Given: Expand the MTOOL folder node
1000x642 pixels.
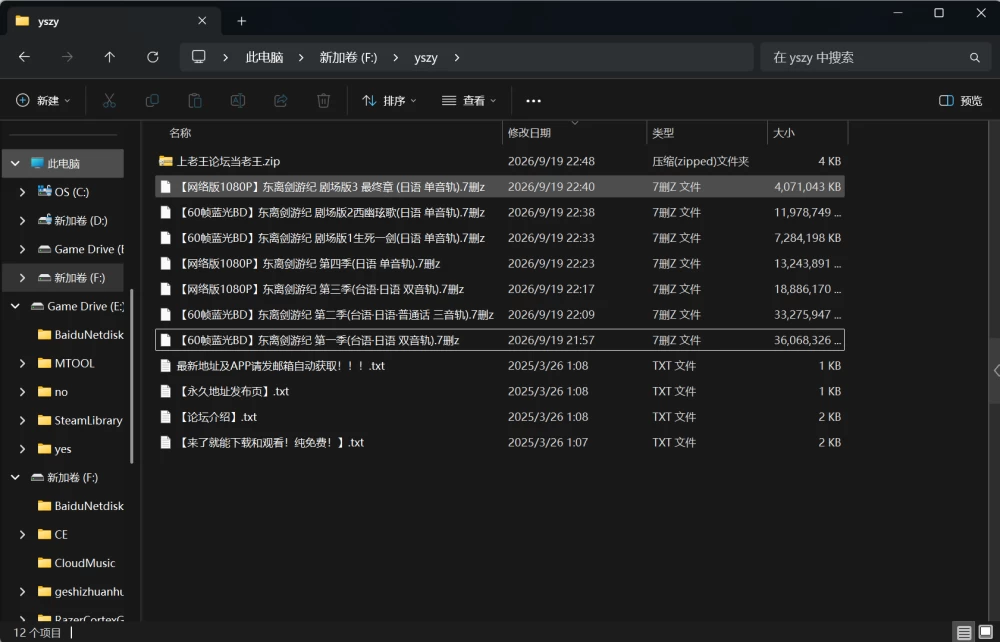Looking at the screenshot, I should pos(22,363).
